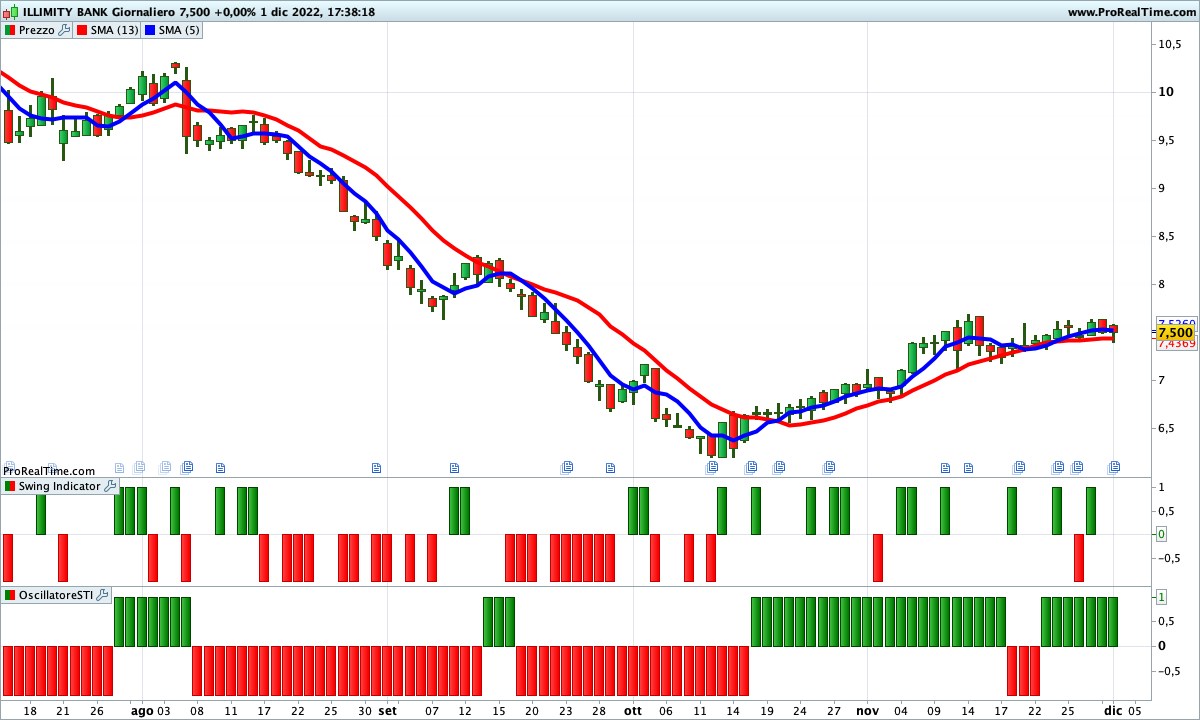Click the OscillatoreSTI value tag 1

click(x=1161, y=597)
